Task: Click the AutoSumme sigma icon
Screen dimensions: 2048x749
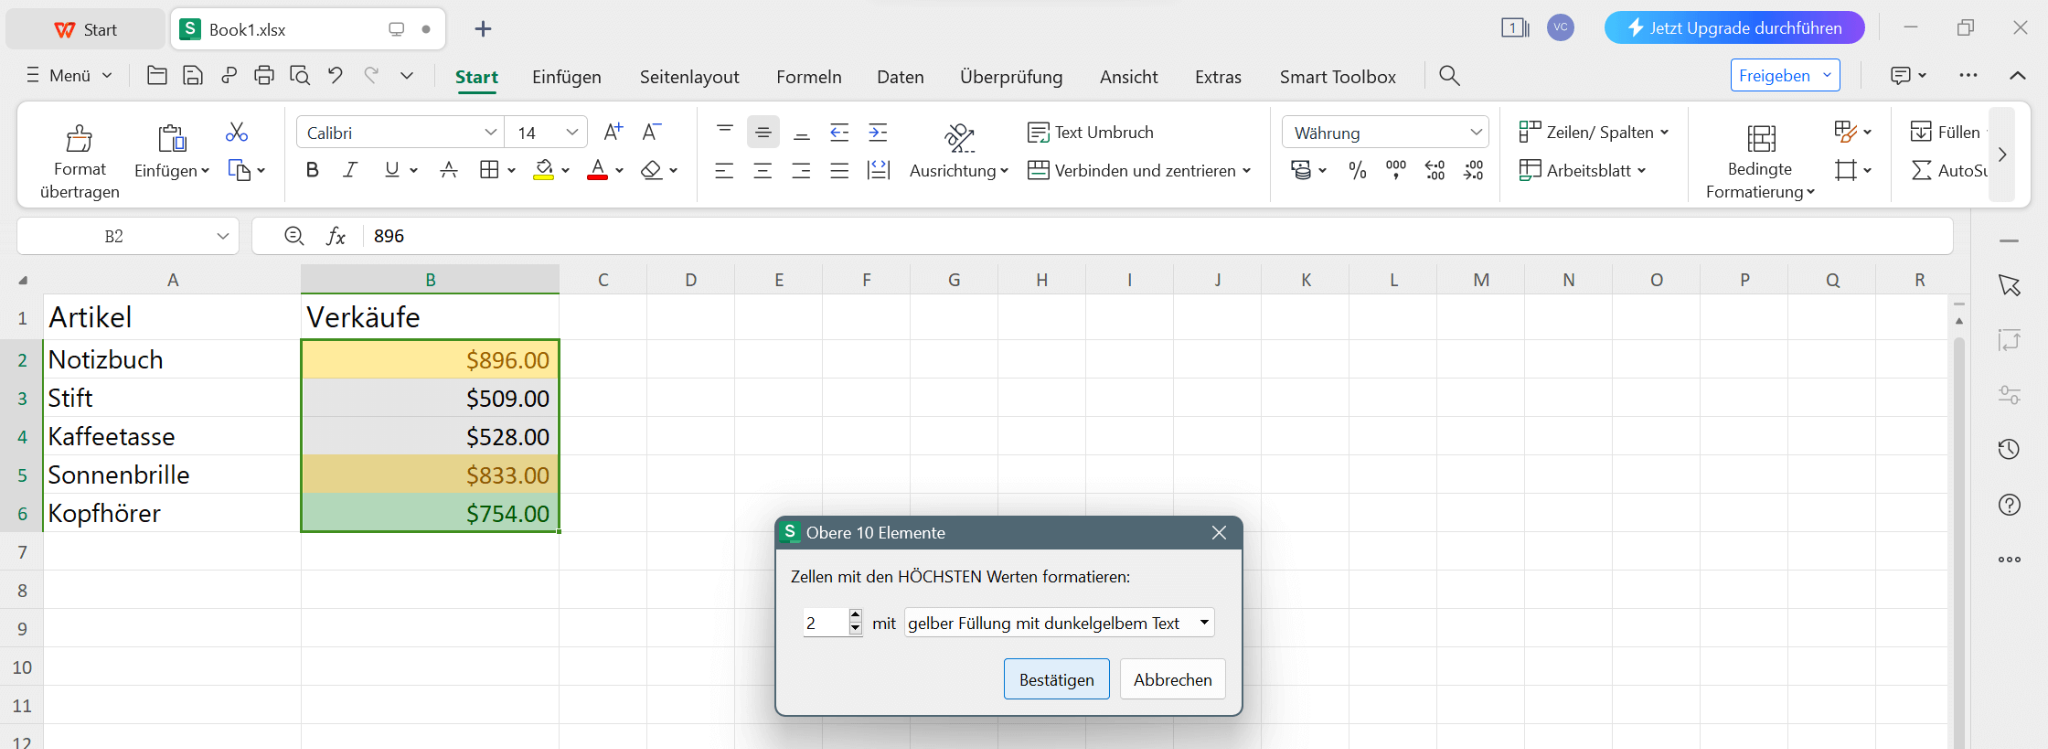Action: tap(1921, 171)
